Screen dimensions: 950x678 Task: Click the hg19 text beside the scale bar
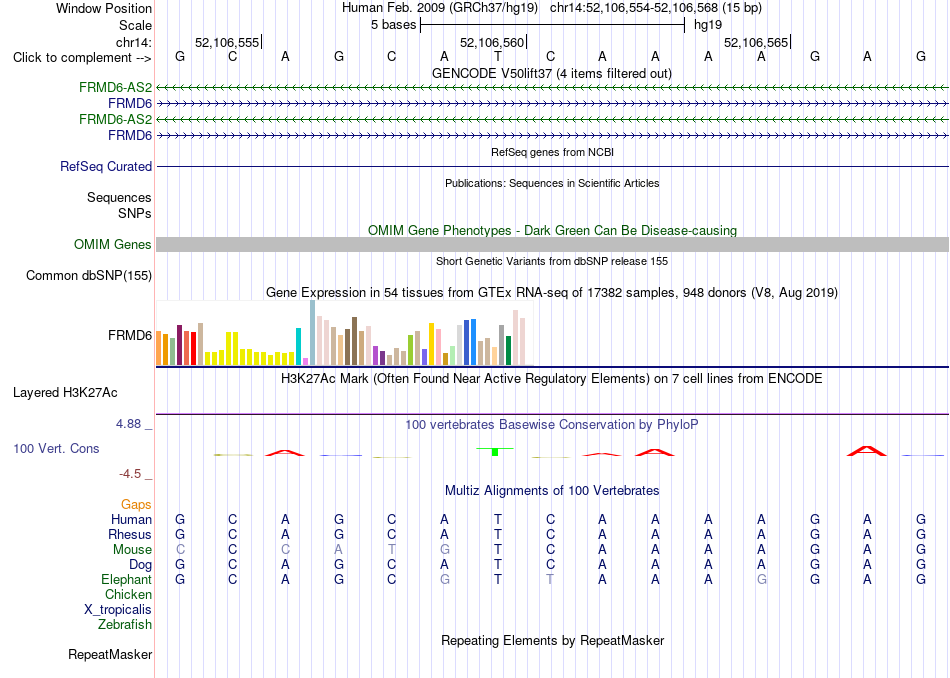tap(708, 25)
